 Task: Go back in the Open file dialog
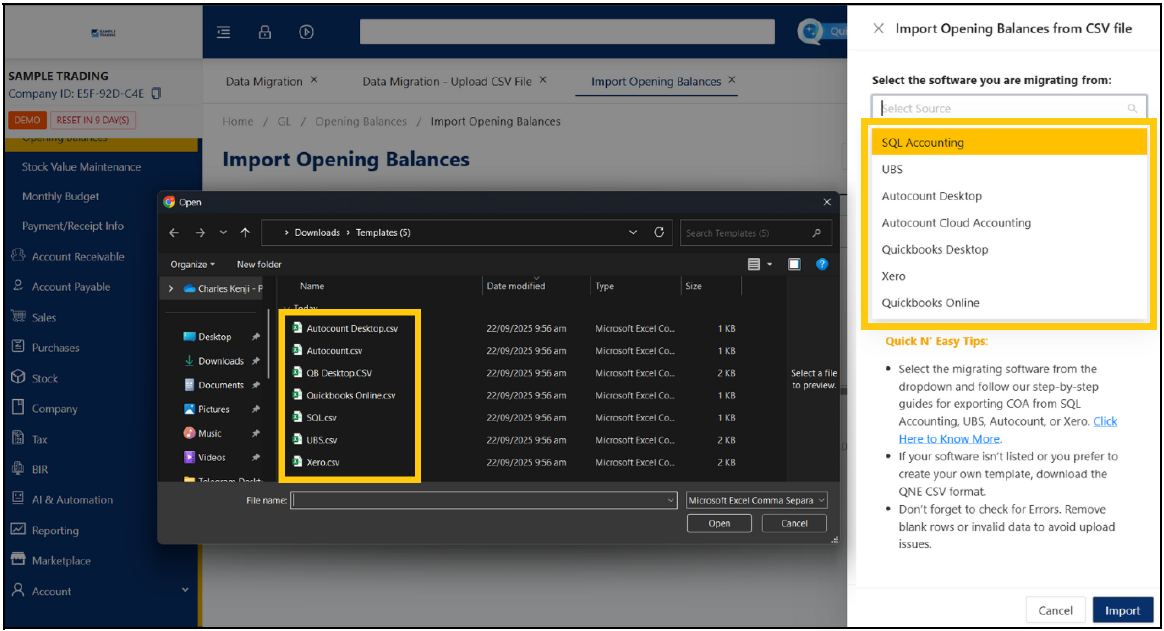pos(174,232)
